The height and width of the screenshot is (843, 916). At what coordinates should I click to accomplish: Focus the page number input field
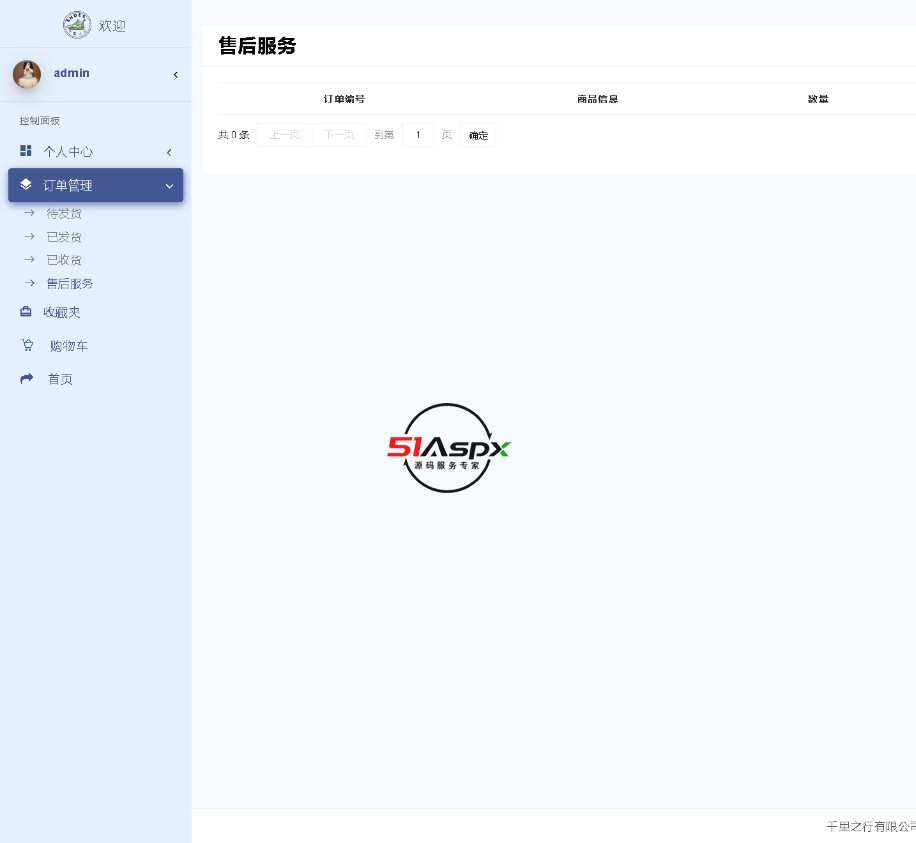coord(418,135)
